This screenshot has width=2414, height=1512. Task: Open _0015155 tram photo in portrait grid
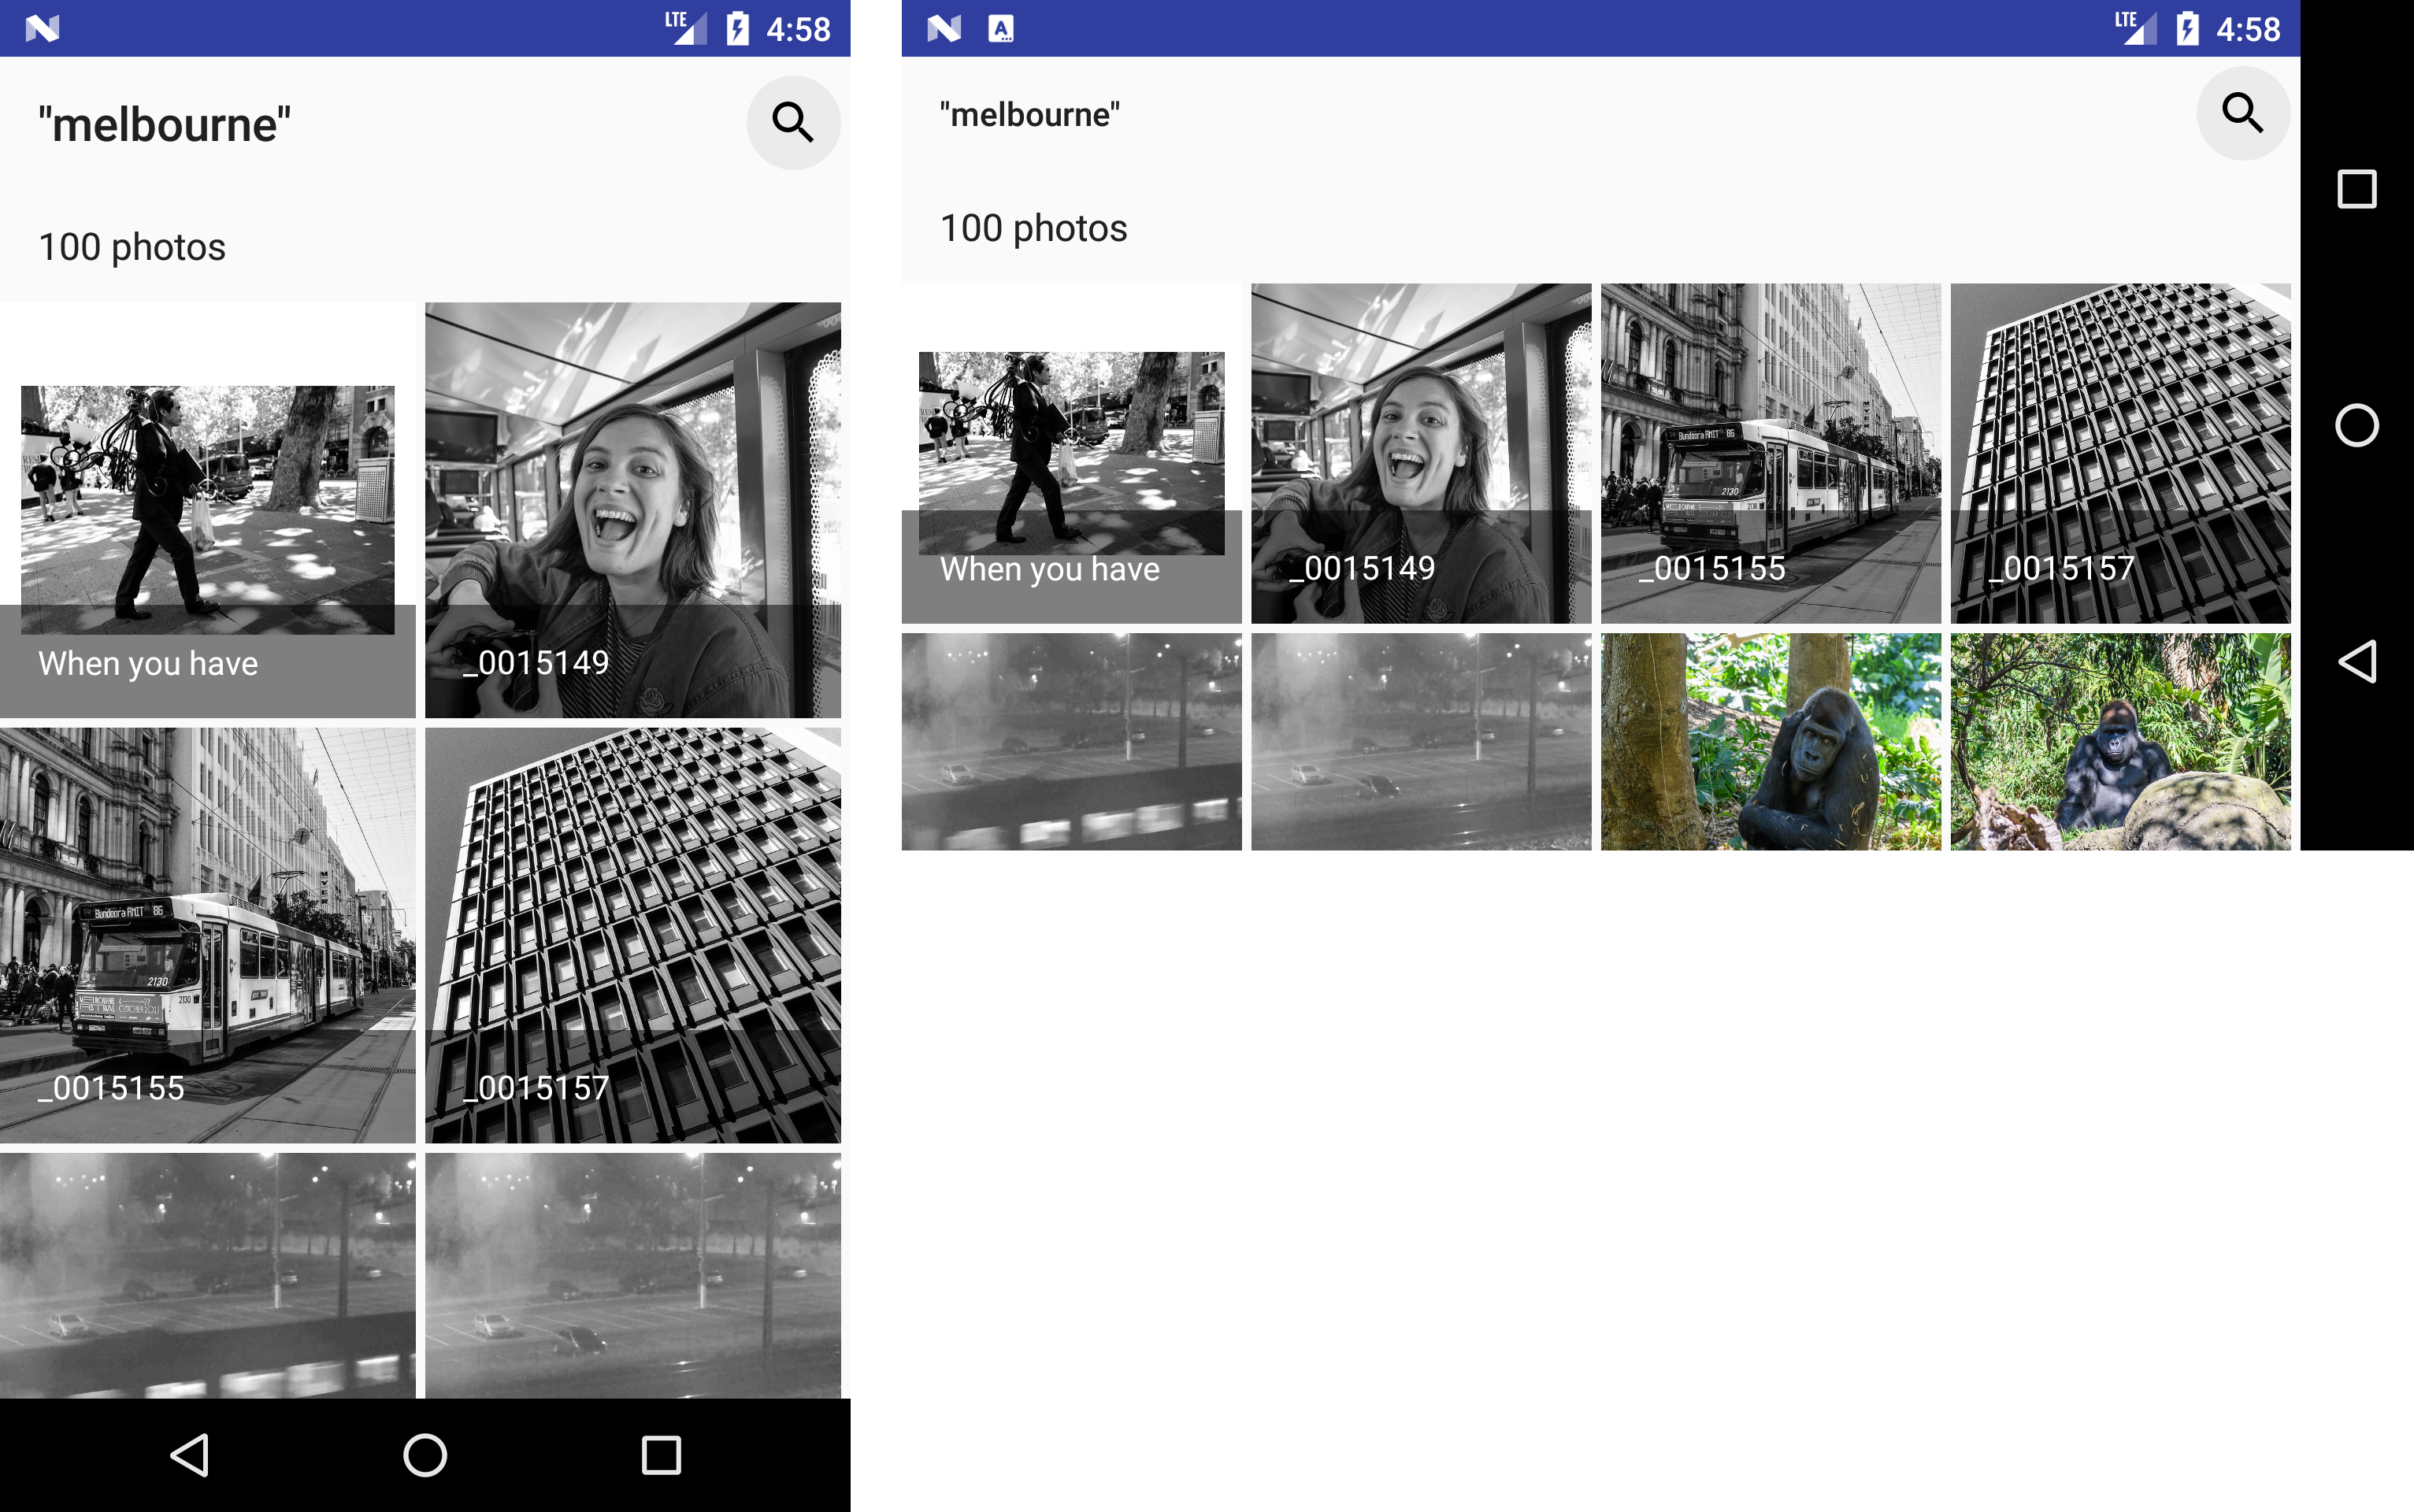207,935
